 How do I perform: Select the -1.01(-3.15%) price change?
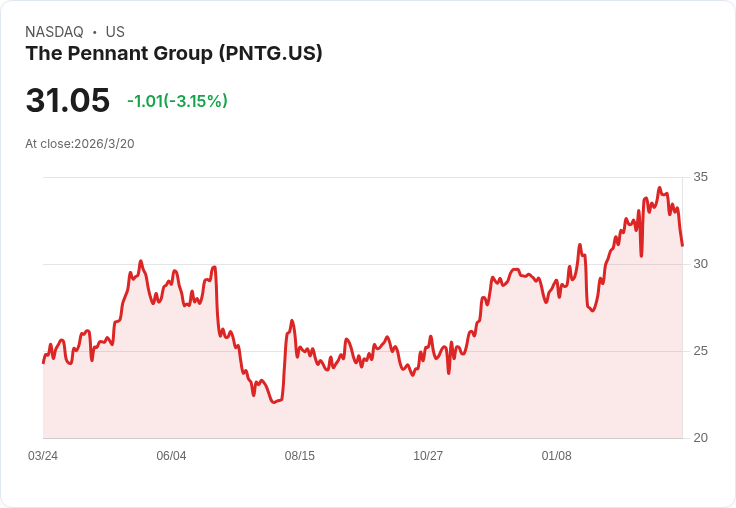(177, 101)
